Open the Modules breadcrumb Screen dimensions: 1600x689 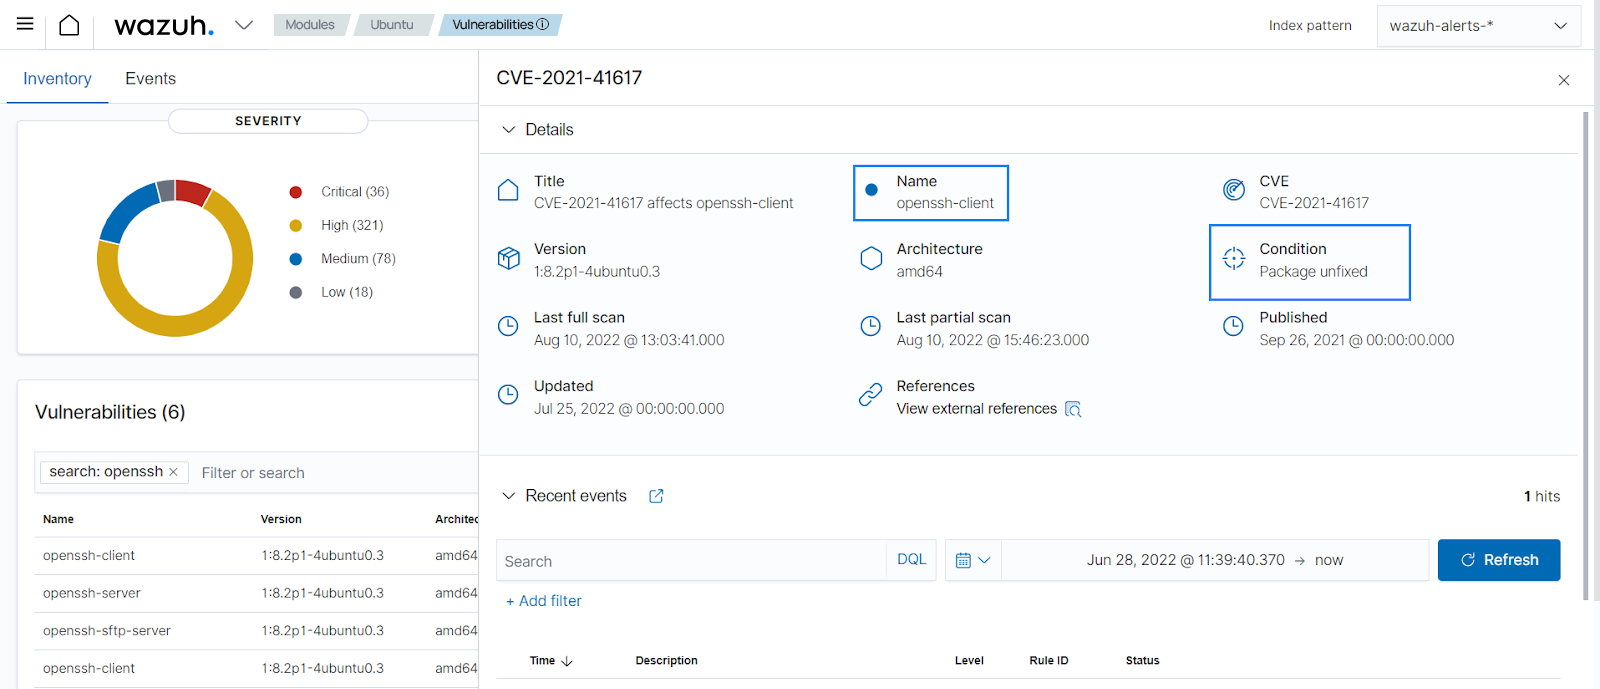tap(310, 25)
